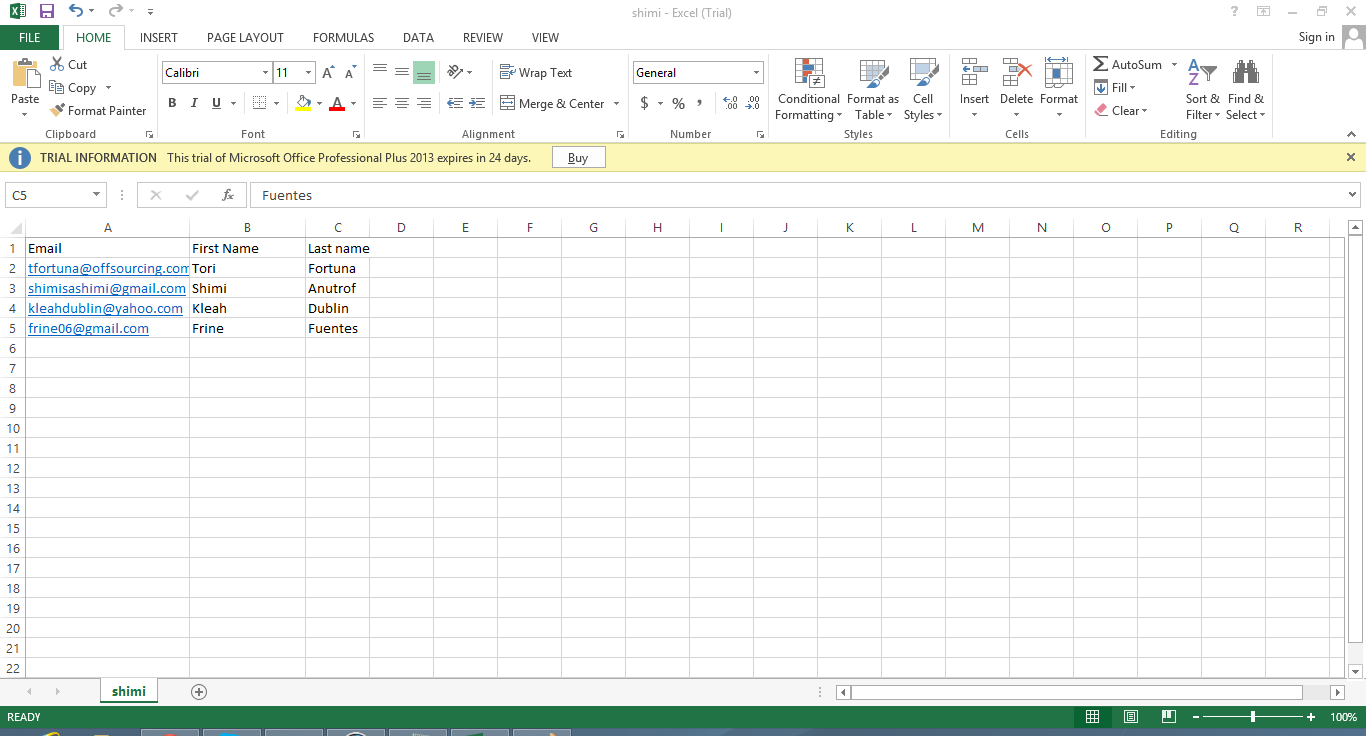The image size is (1366, 736).
Task: Toggle Wrap Text for the cell
Action: tap(536, 73)
